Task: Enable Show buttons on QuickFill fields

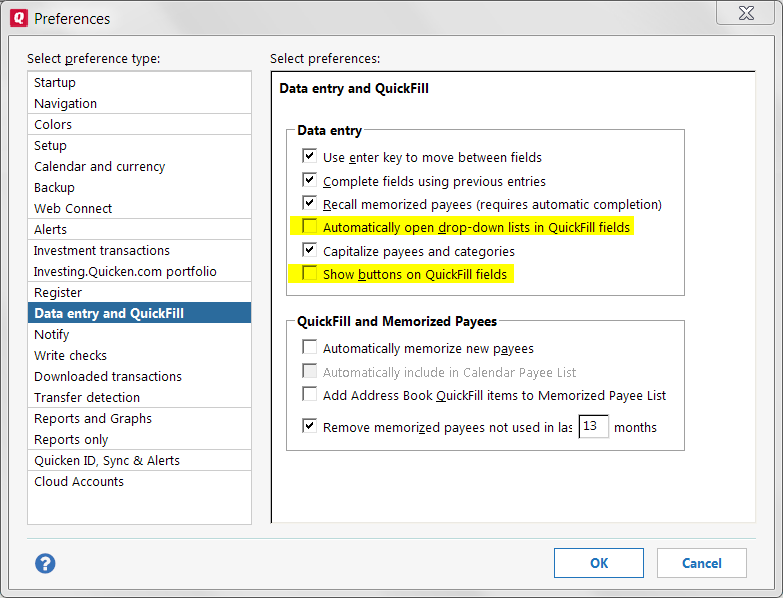Action: 310,273
